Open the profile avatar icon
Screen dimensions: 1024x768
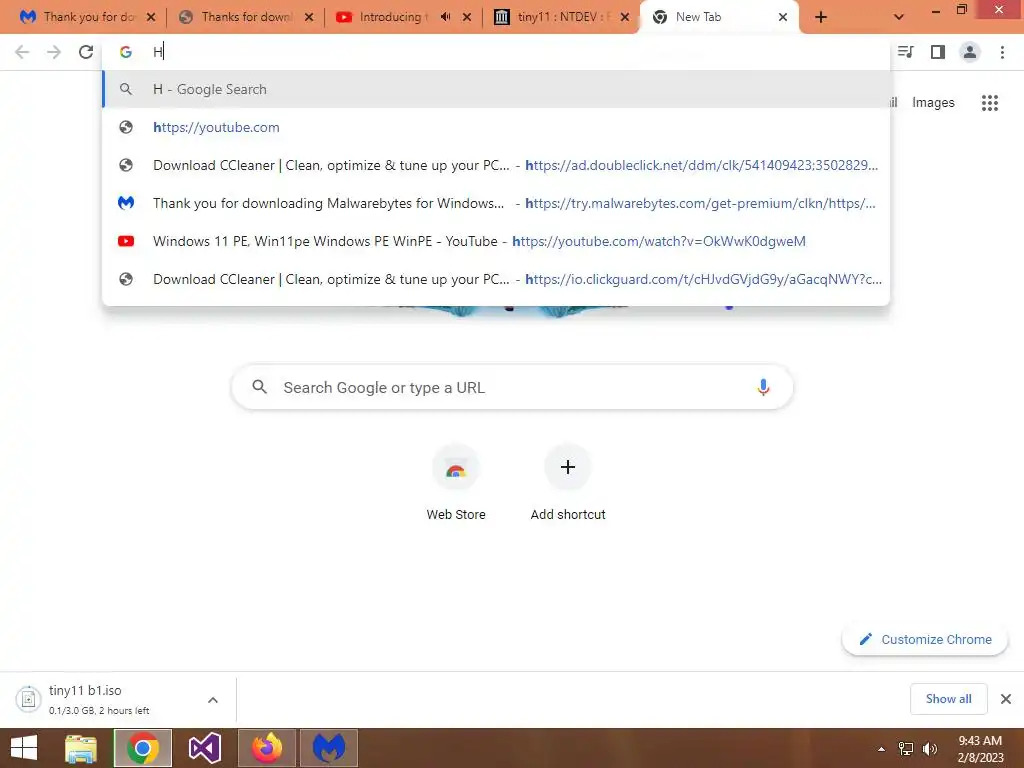pos(970,52)
